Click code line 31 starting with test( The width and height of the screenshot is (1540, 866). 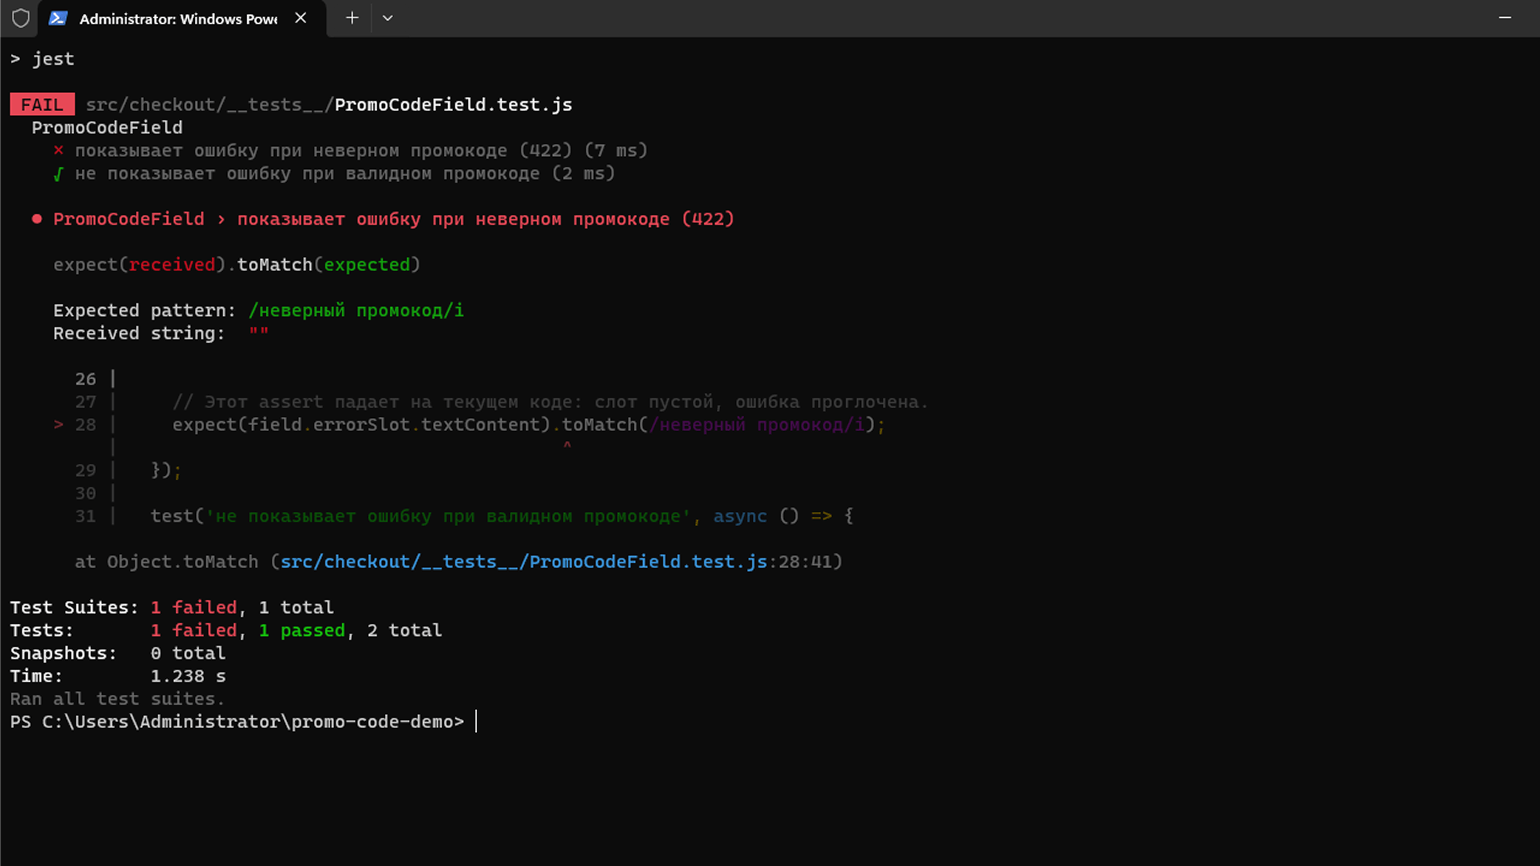tap(464, 516)
